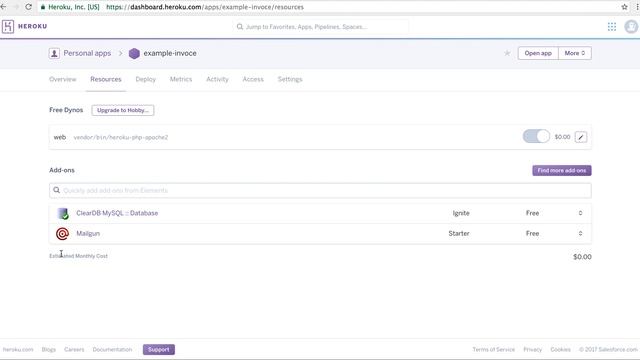Reload the page in the browser

click(x=28, y=7)
